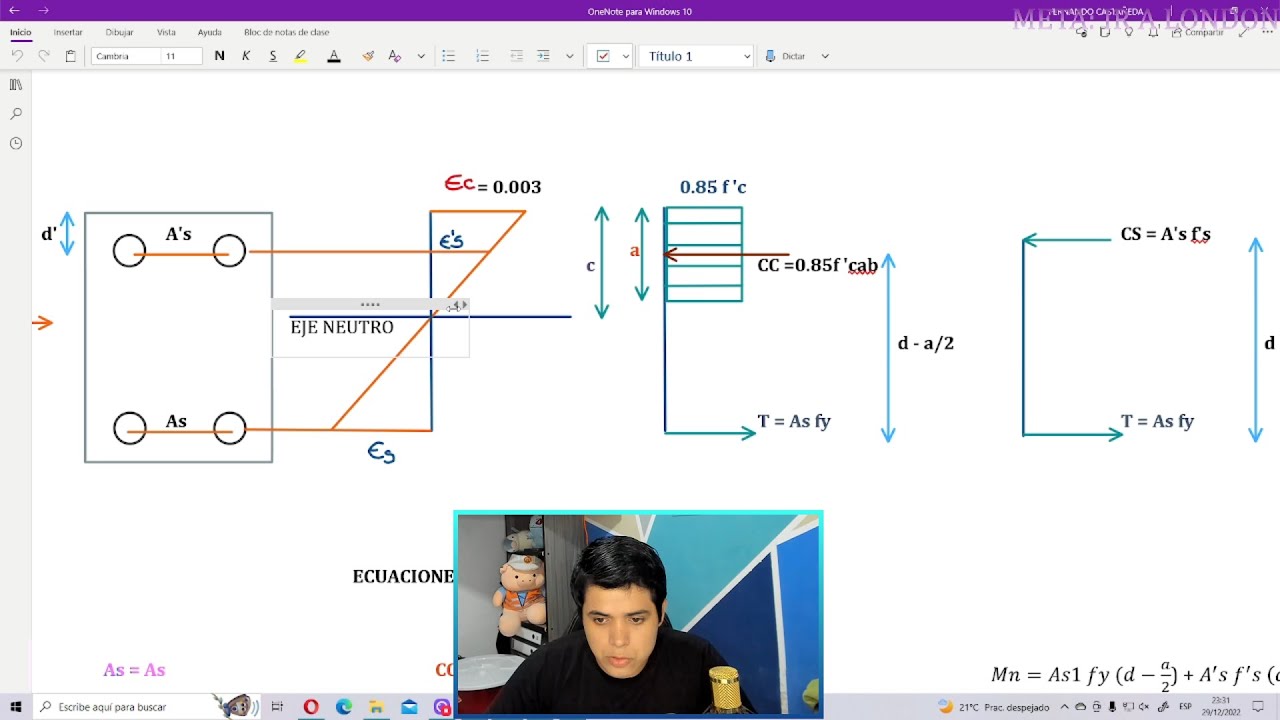Apply bold (N) formatting

[219, 56]
